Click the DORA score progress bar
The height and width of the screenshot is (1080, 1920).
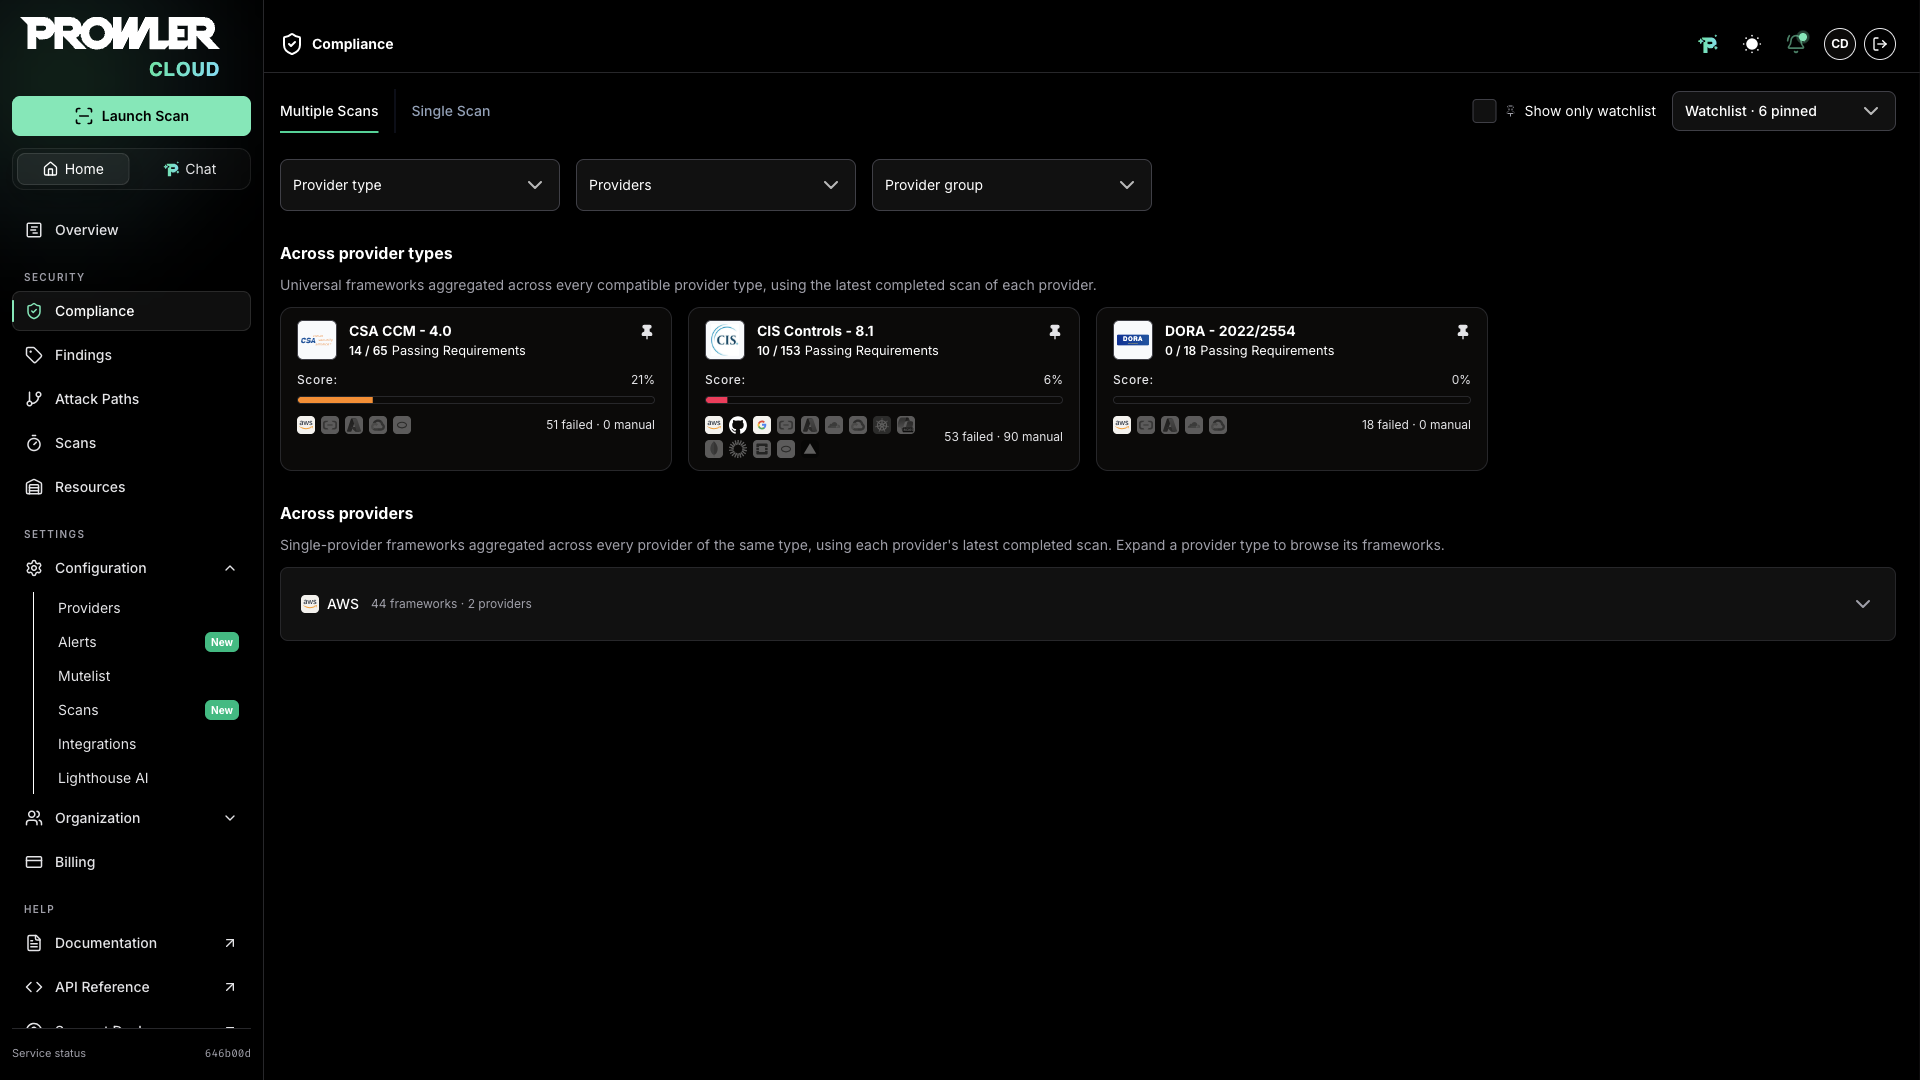pos(1292,400)
